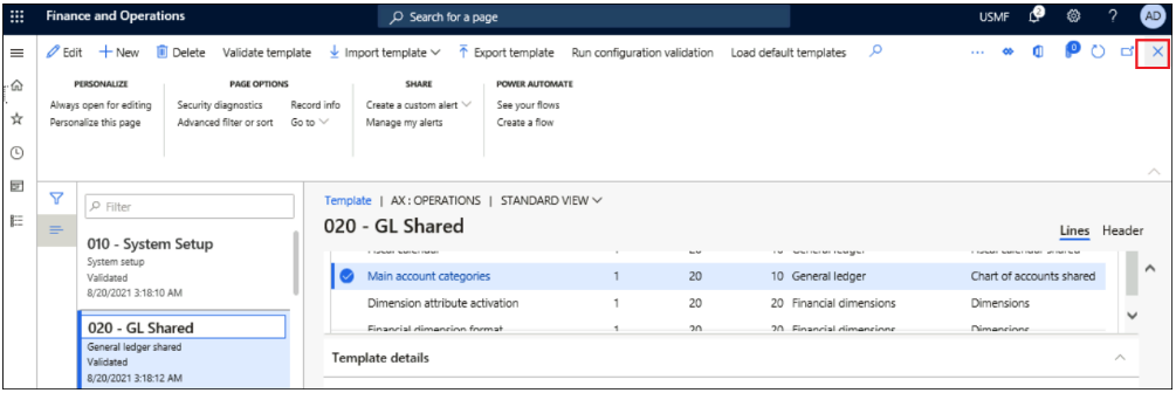Open Advanced filter or sort
This screenshot has height=393, width=1176.
(x=225, y=122)
